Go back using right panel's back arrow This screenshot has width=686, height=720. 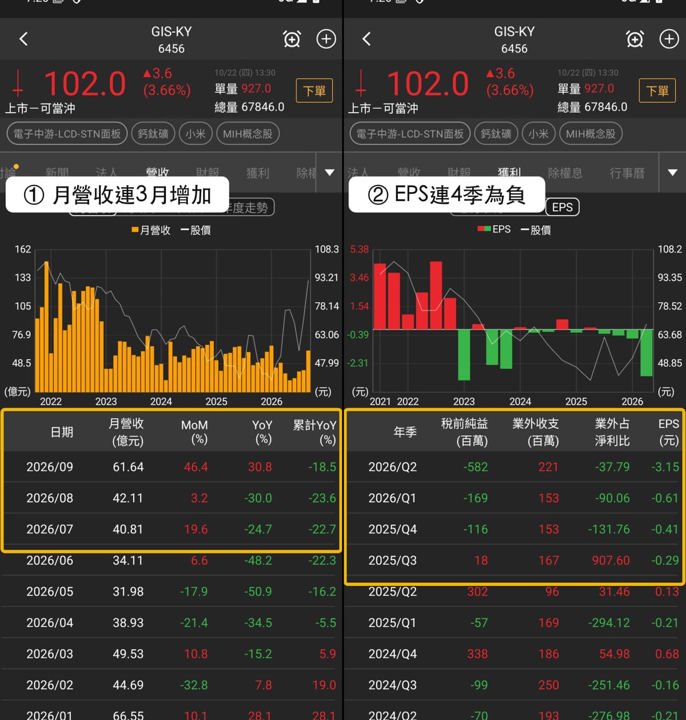[366, 39]
